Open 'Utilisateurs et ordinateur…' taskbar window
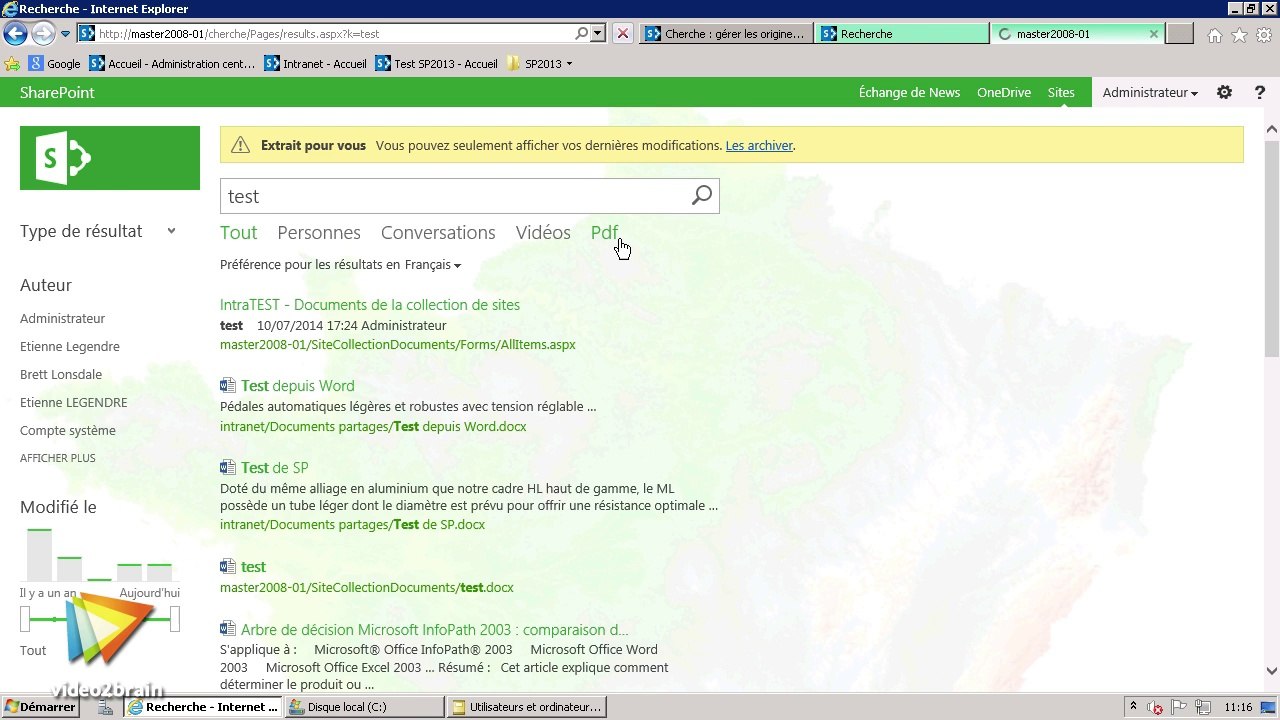1280x720 pixels. (x=526, y=707)
